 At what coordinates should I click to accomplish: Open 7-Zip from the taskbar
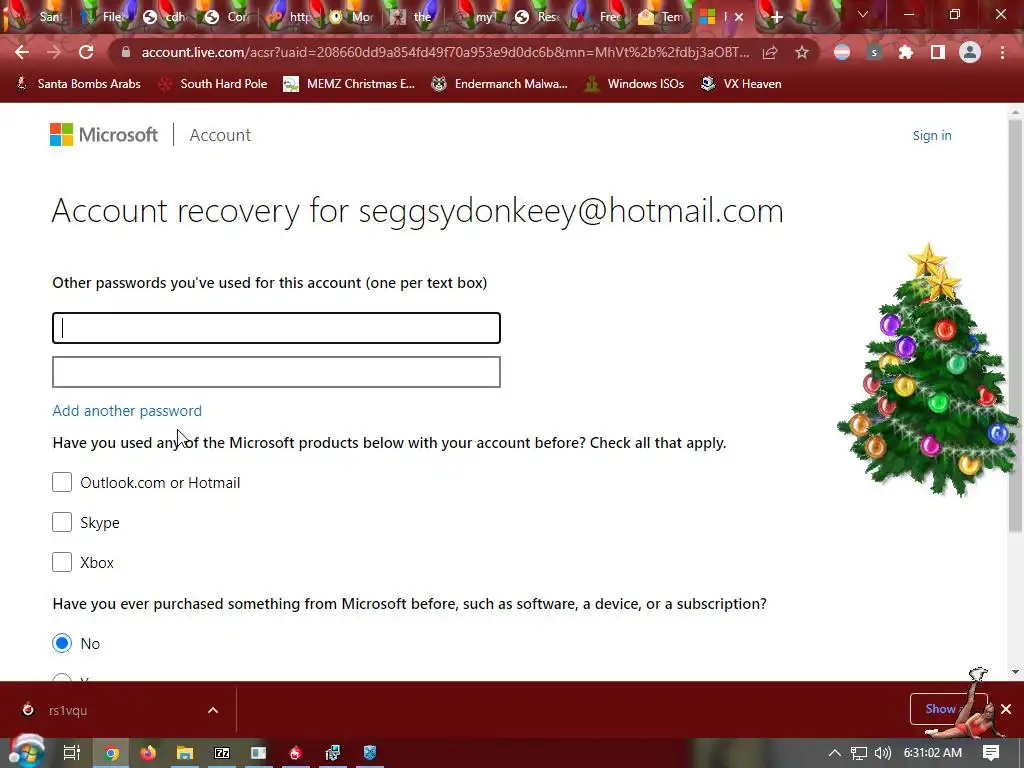(222, 753)
